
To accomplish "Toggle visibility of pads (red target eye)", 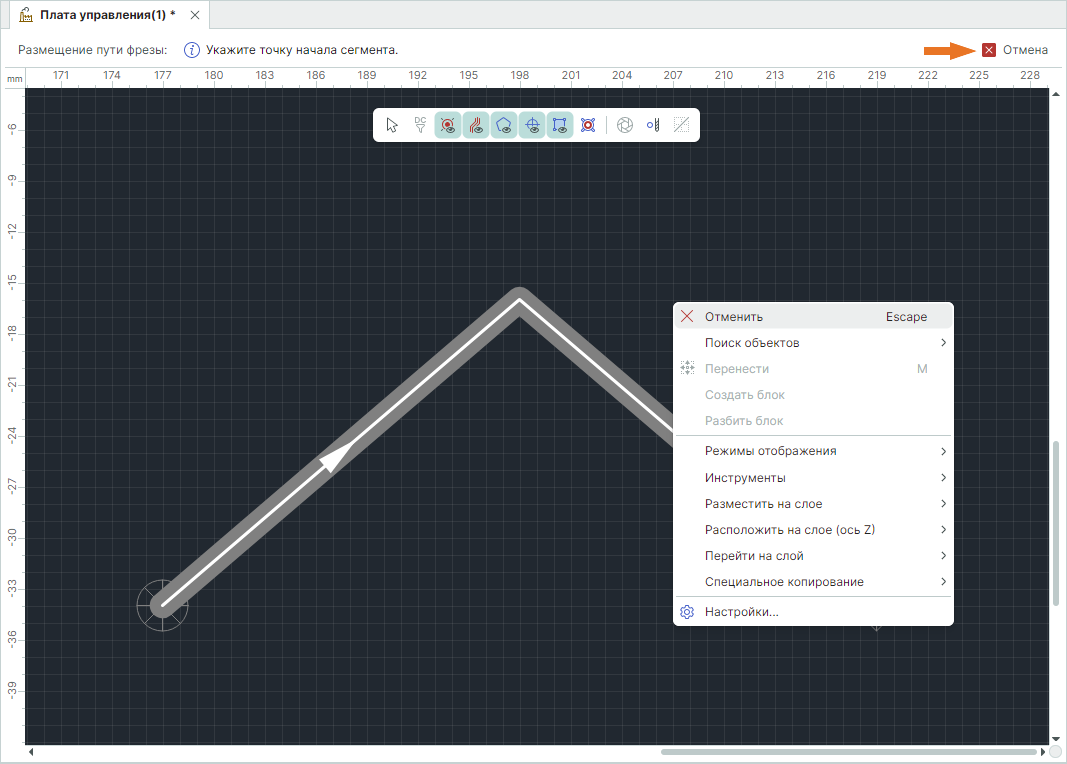I will point(448,125).
